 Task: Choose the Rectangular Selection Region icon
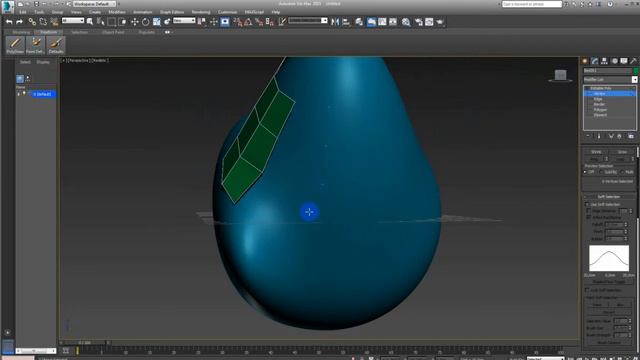[111, 22]
